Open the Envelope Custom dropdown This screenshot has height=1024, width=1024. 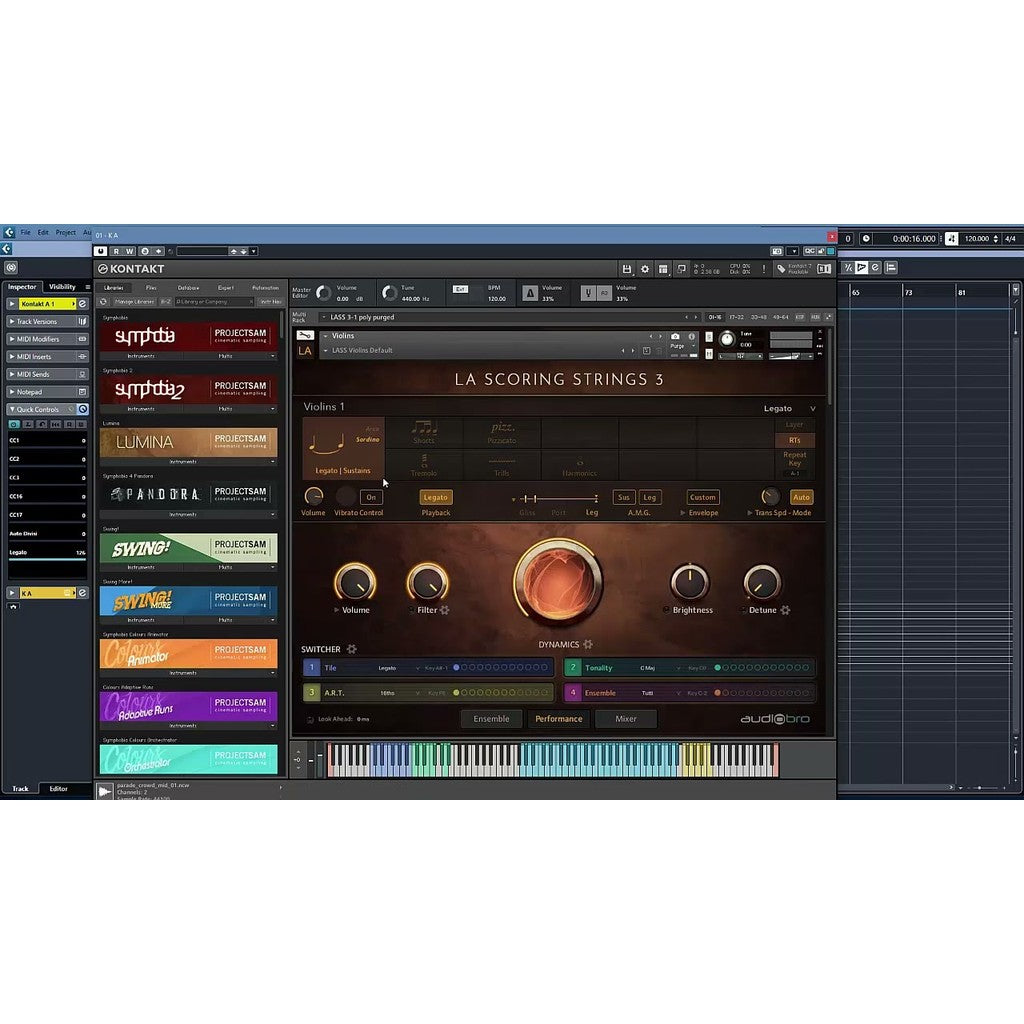703,497
